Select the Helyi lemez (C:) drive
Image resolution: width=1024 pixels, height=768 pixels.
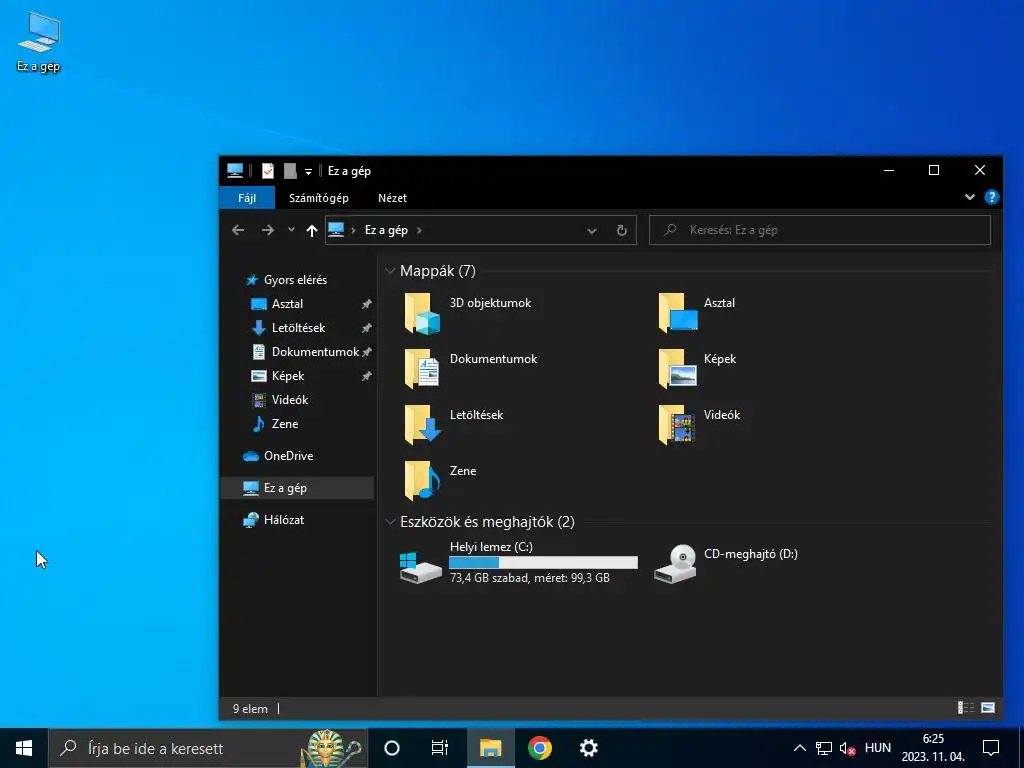tap(519, 563)
